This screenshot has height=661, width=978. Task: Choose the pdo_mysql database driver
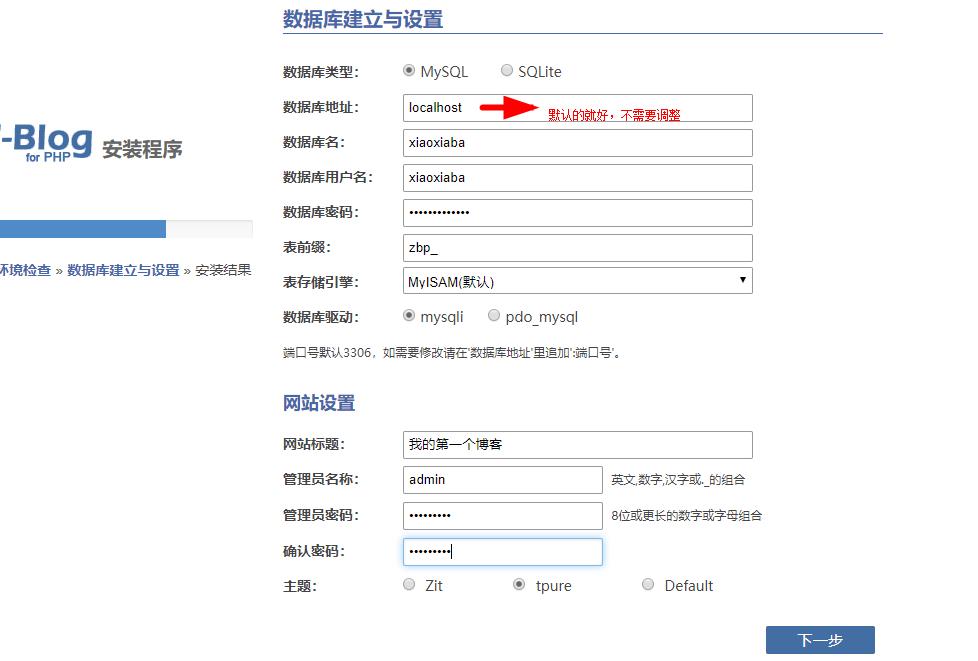coord(494,316)
